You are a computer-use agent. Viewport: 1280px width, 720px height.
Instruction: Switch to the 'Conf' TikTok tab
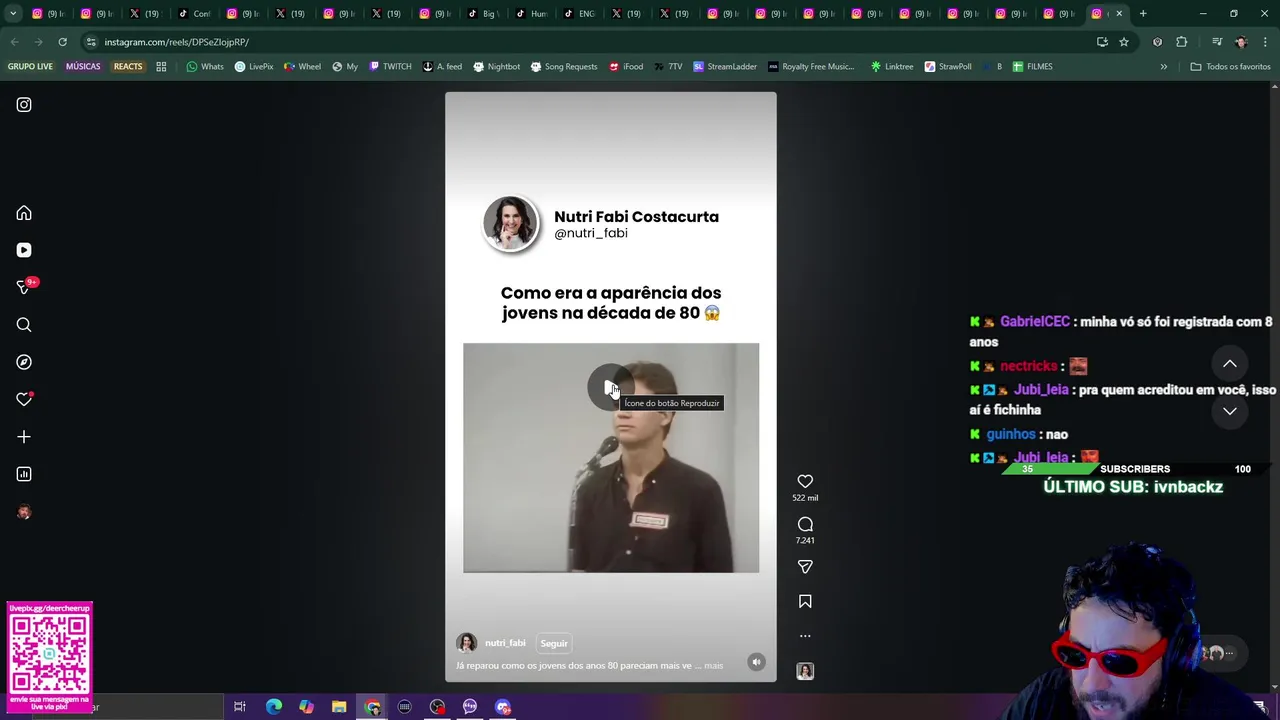coord(195,14)
